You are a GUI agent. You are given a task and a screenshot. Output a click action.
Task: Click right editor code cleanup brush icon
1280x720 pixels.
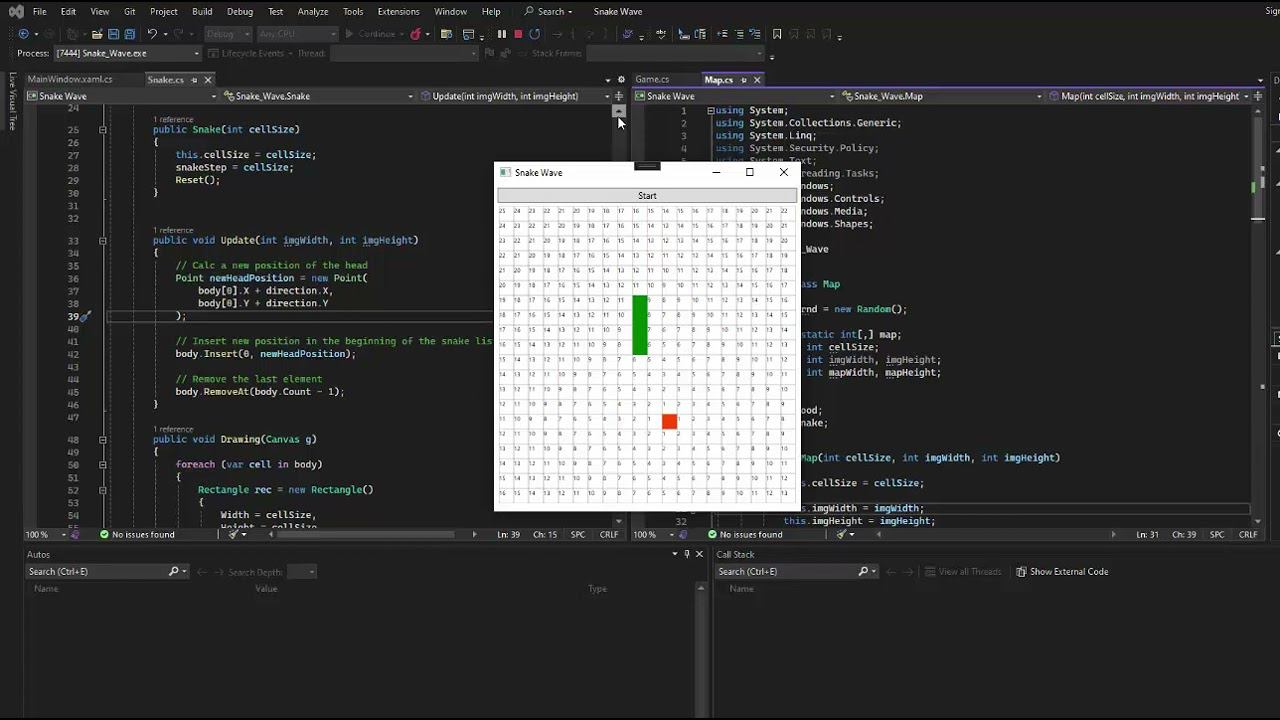tap(841, 535)
